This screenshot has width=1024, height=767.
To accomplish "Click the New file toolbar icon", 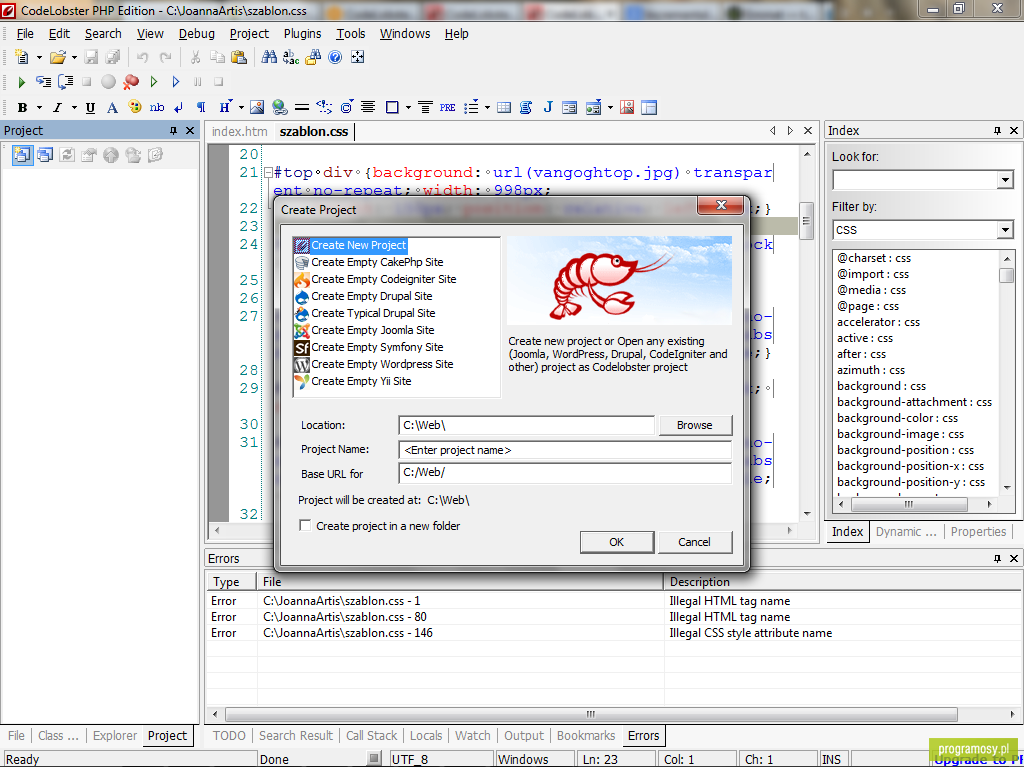I will click(x=22, y=57).
